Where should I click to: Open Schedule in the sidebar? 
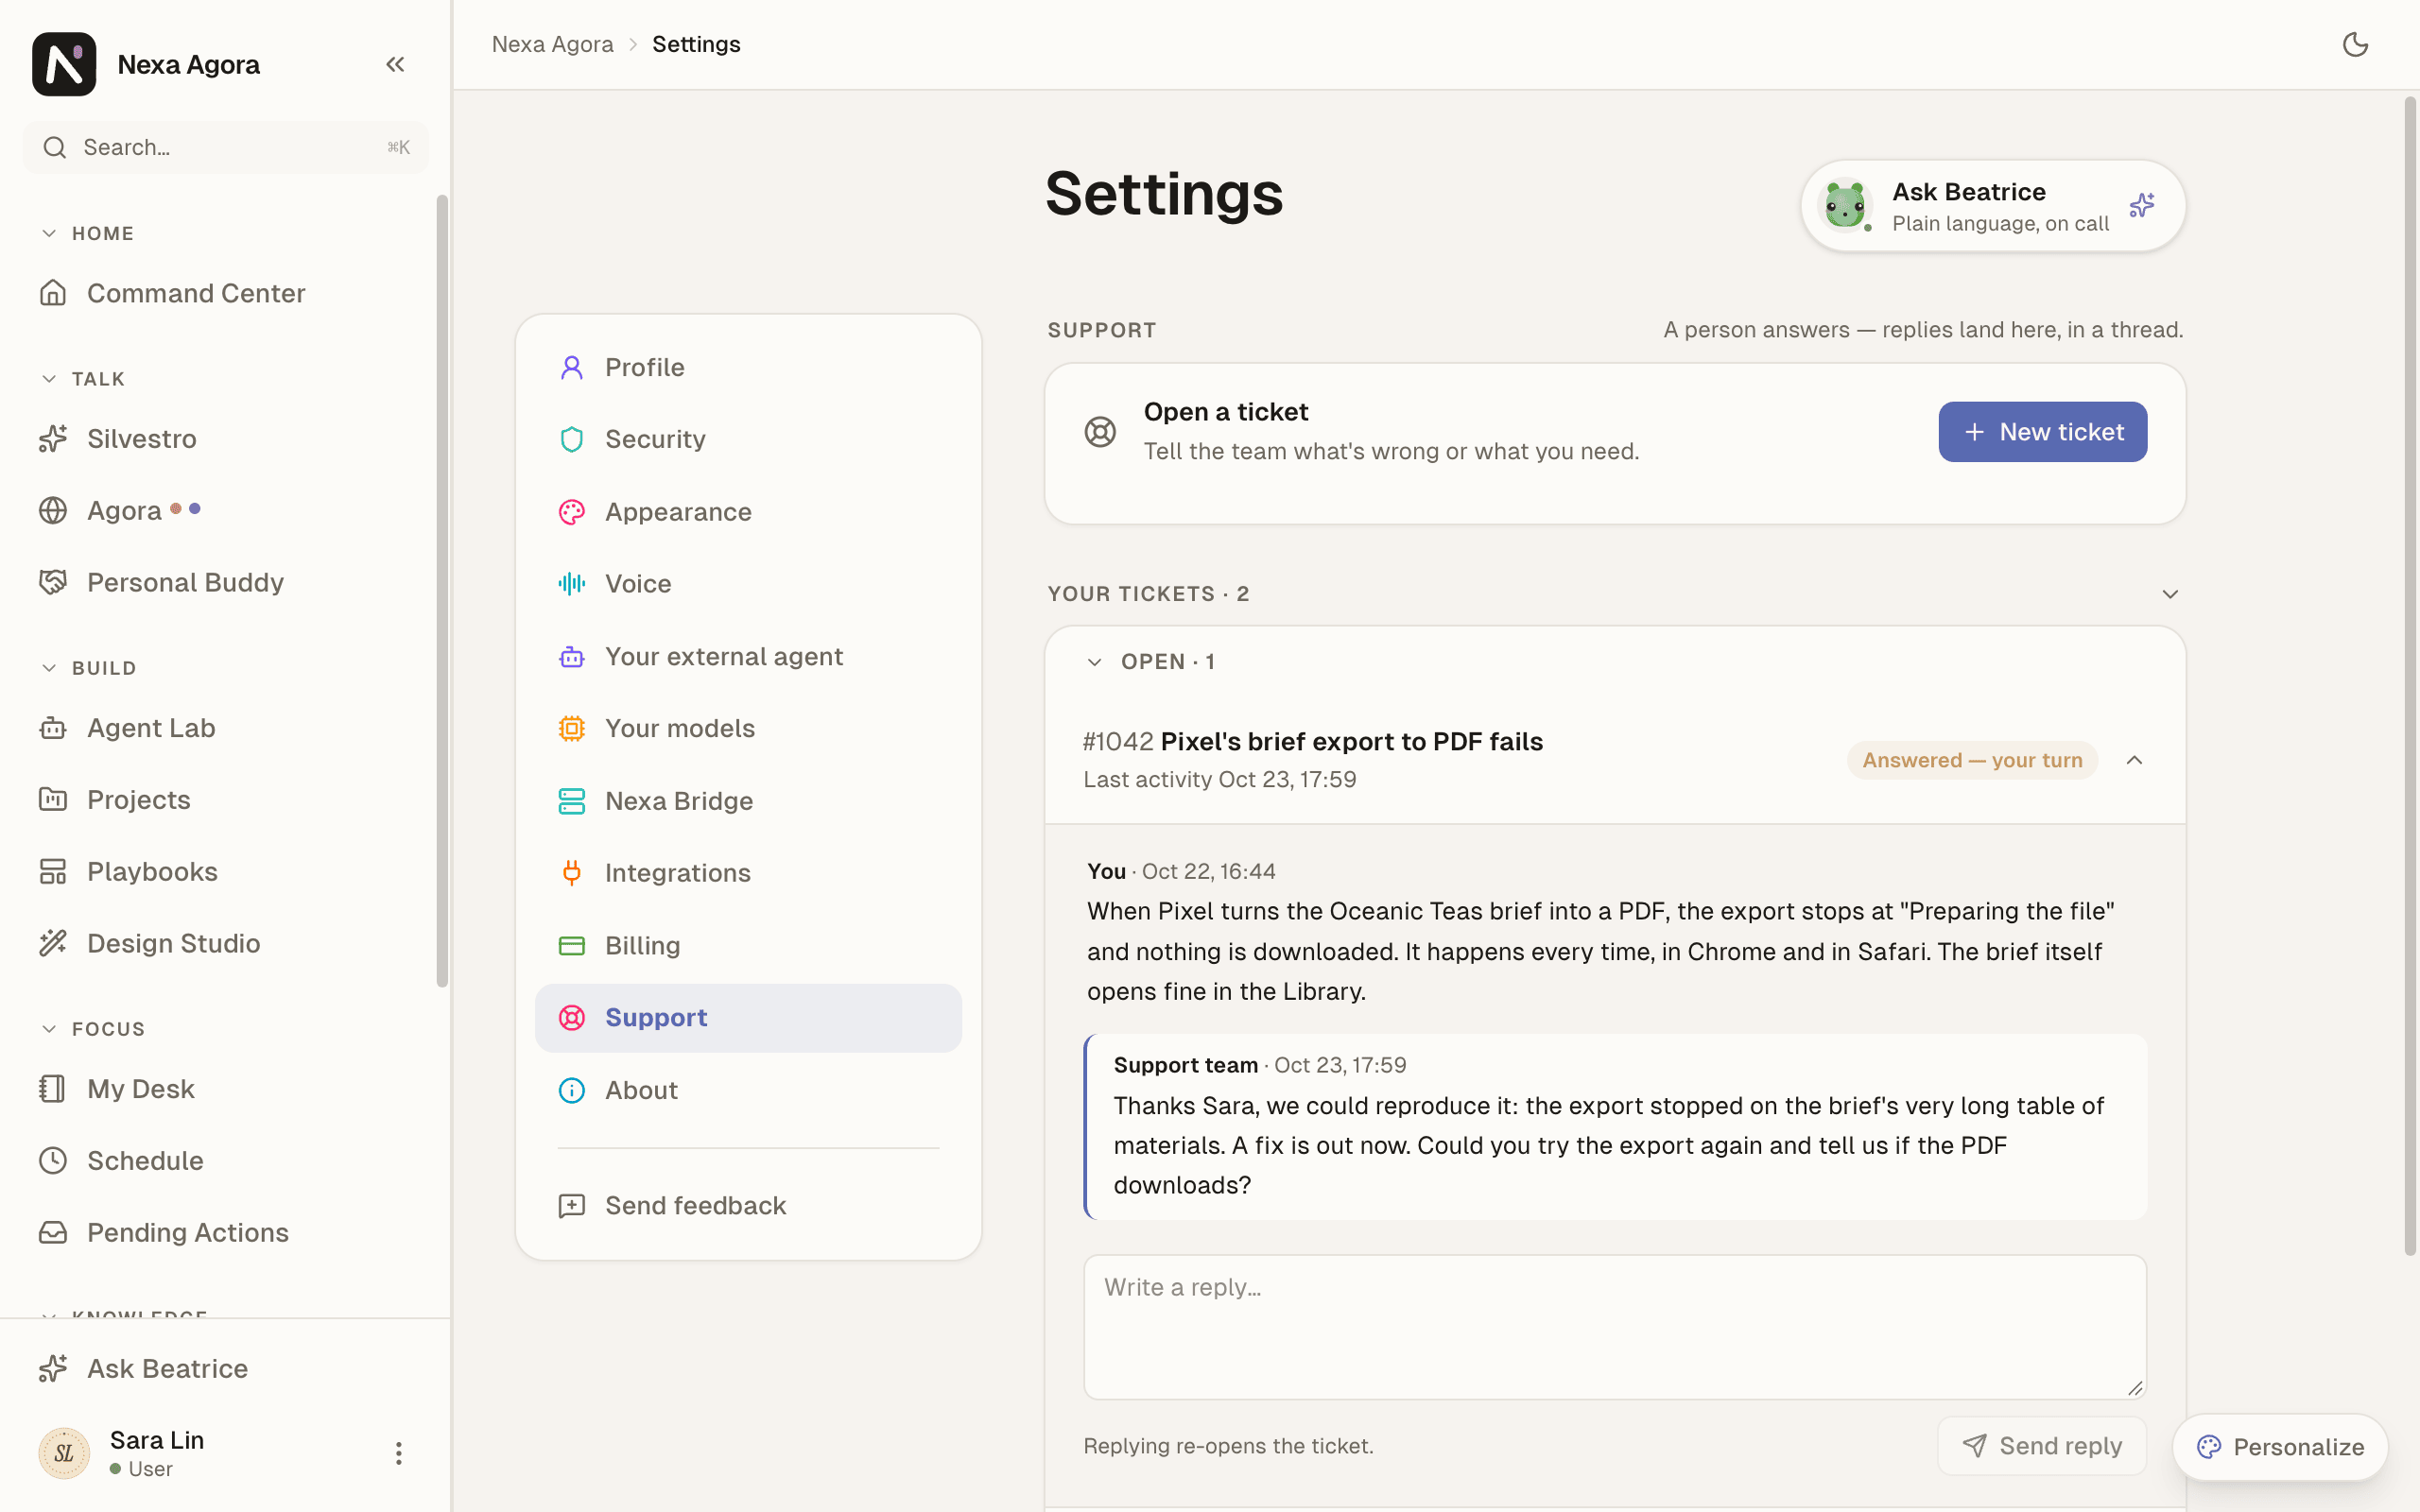(225, 1160)
